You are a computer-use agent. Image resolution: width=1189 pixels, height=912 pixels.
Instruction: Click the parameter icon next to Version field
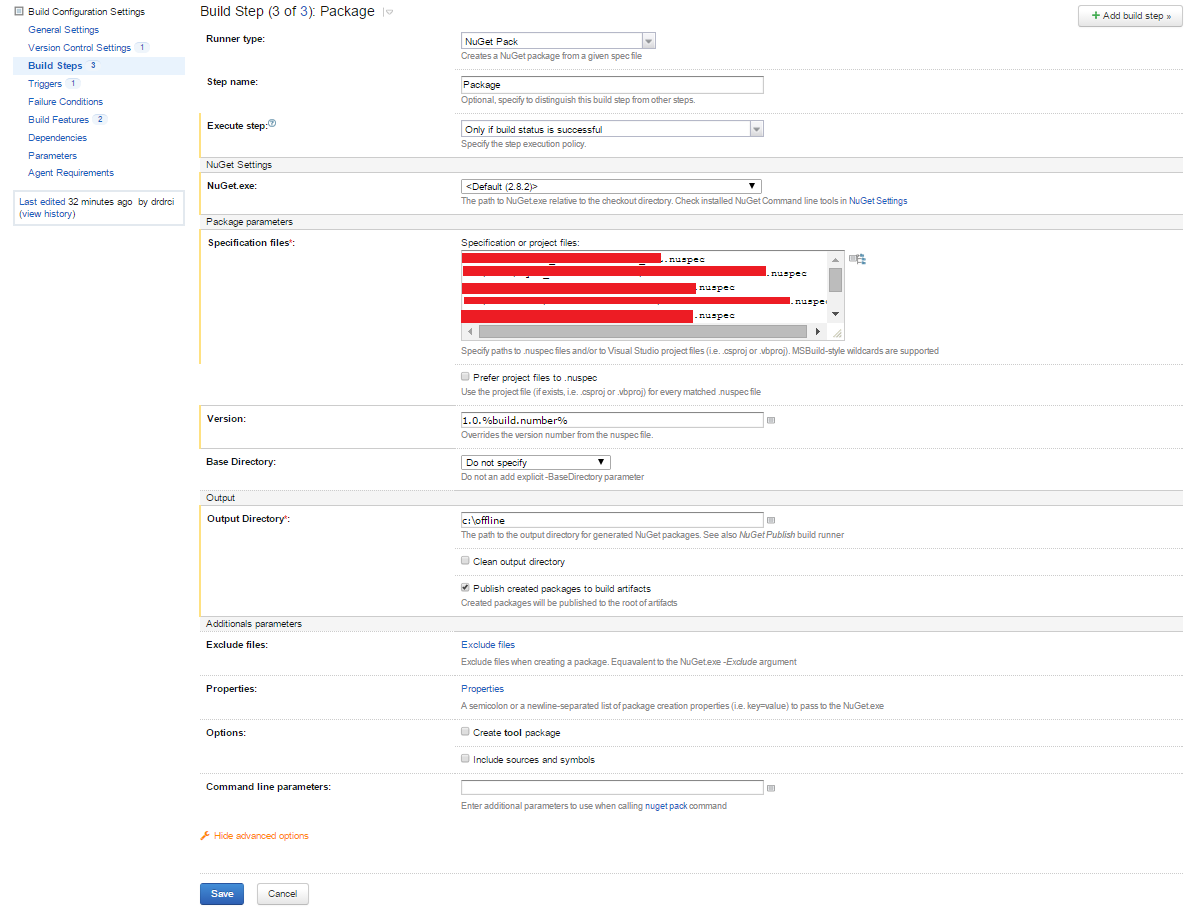[x=771, y=421]
